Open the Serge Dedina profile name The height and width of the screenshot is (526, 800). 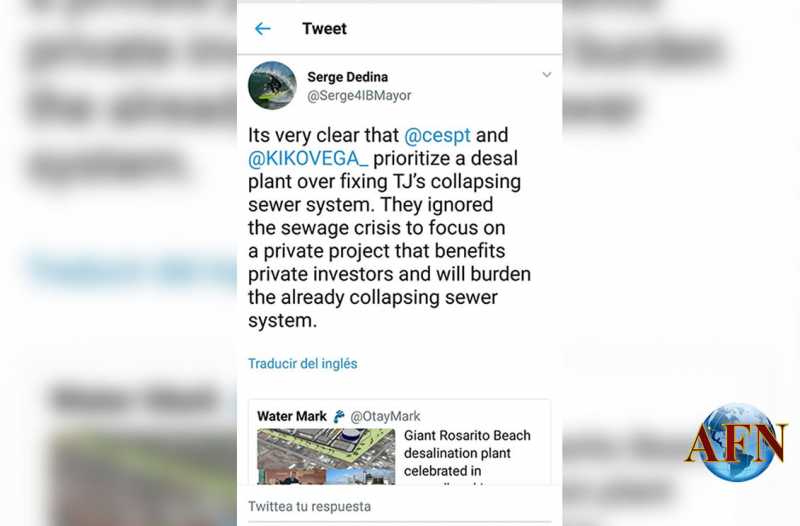coord(347,77)
